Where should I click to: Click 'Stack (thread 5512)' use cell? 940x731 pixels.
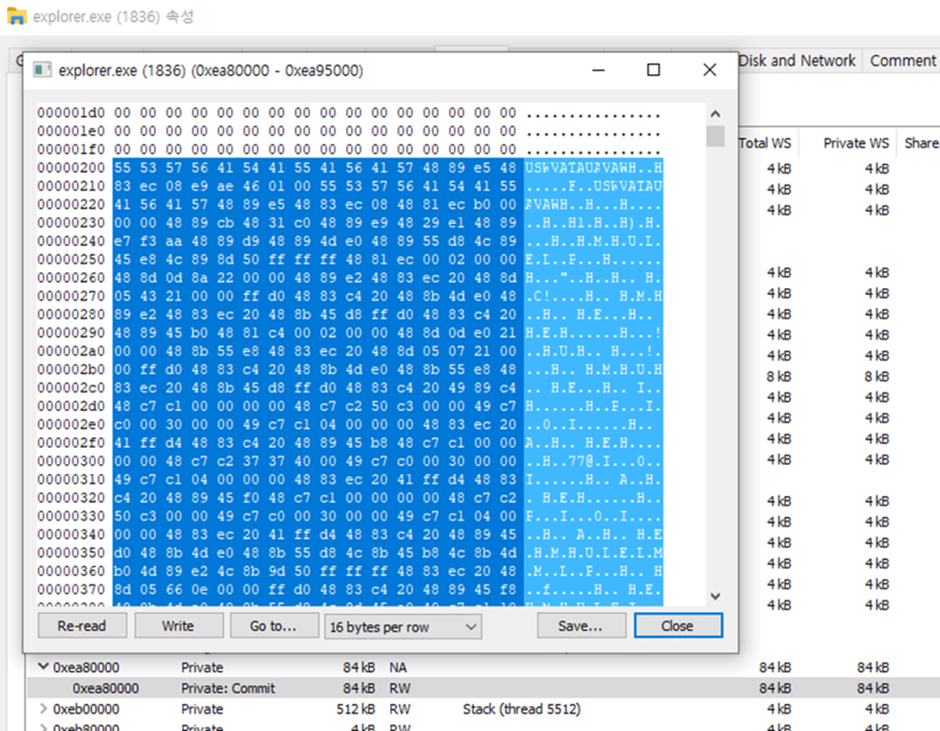[522, 709]
